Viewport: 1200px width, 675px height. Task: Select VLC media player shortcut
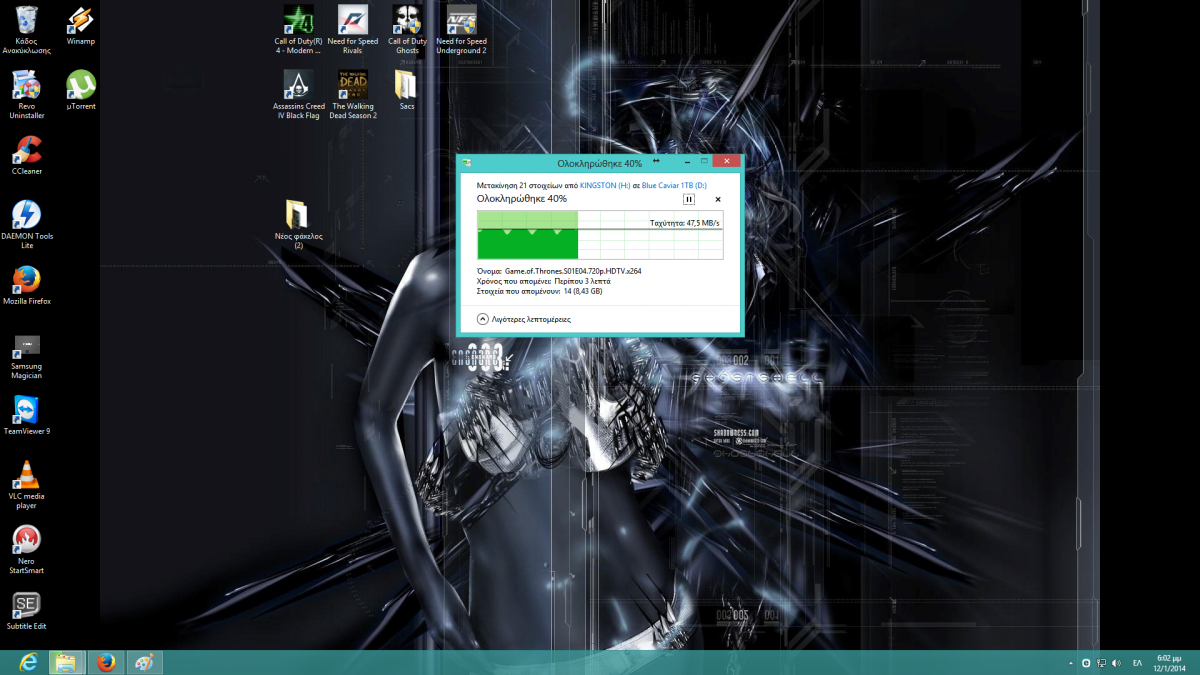[27, 484]
